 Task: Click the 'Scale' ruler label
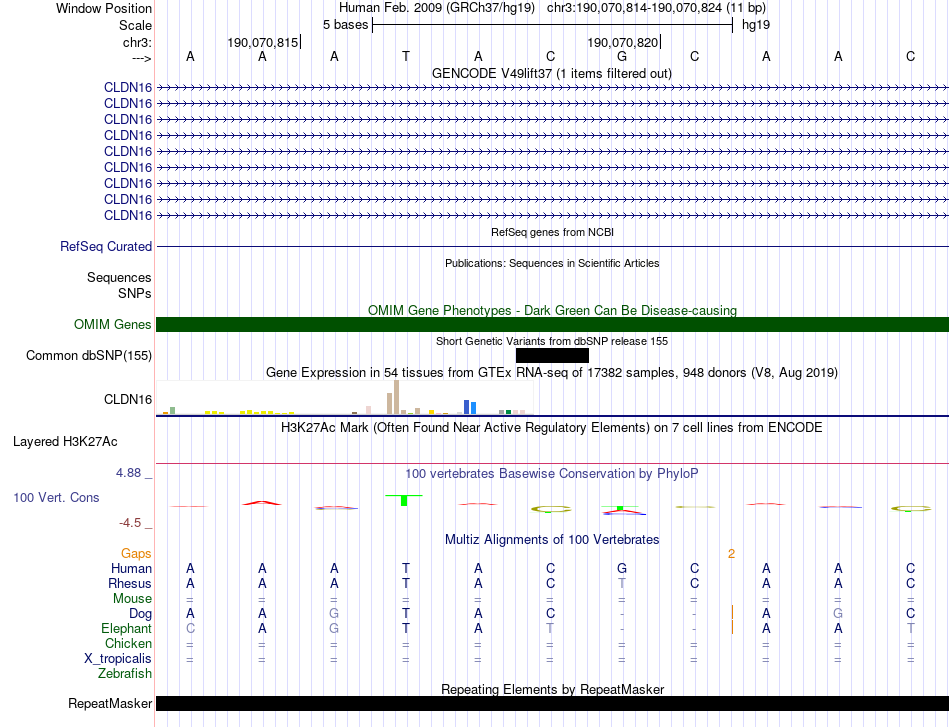click(135, 25)
